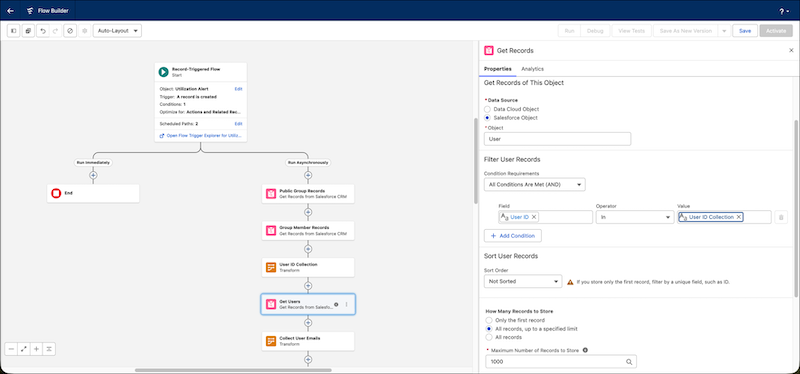Click the canvas horizontal scrollbar
The image size is (800, 374).
233,370
